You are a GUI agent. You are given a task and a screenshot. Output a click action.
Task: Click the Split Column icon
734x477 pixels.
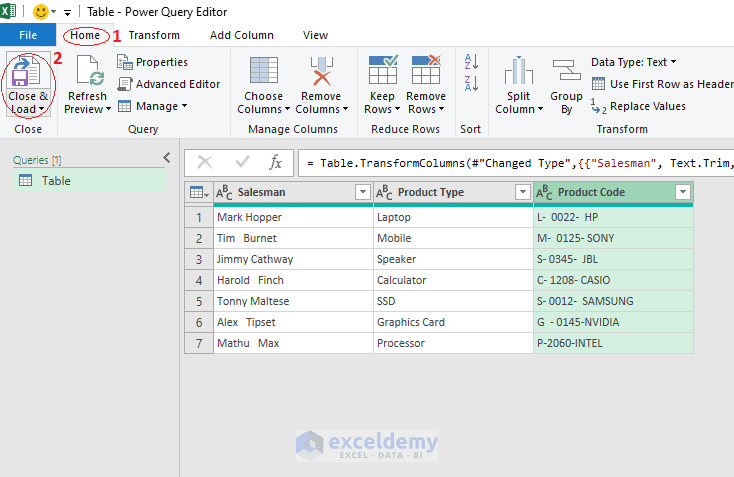(519, 71)
